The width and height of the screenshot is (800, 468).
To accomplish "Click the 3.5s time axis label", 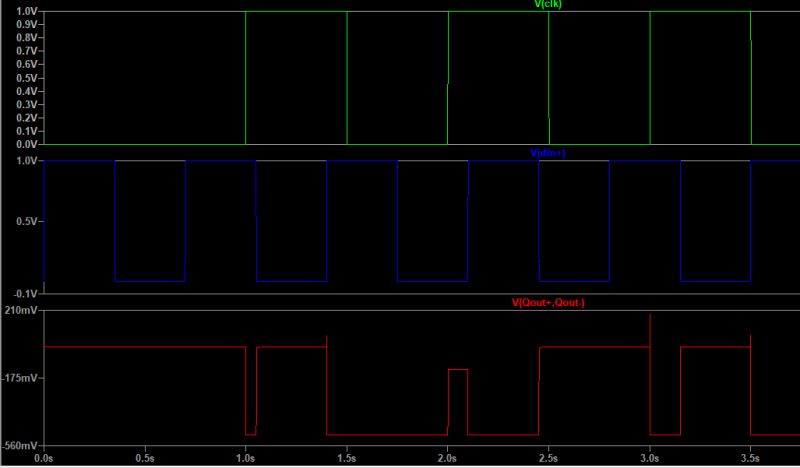I will [751, 459].
